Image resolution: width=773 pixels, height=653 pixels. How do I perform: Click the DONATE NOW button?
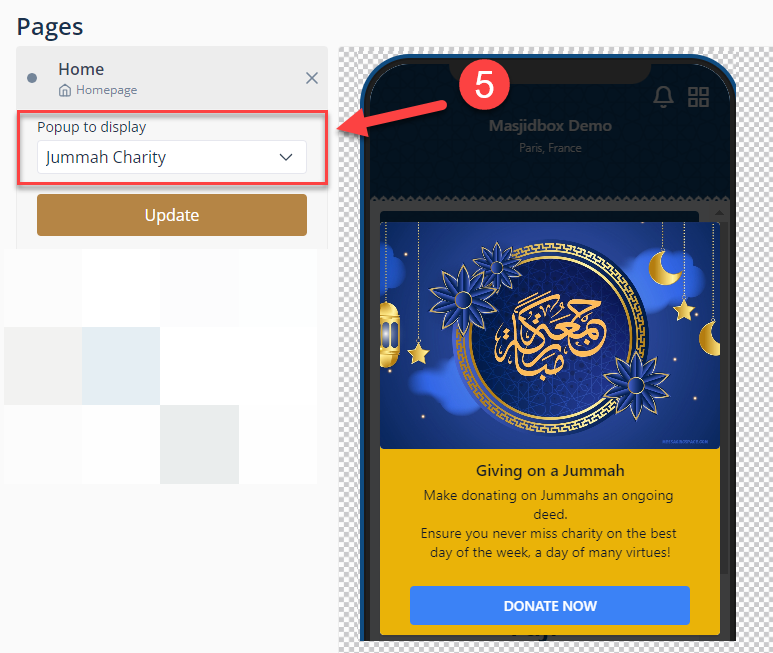(550, 605)
